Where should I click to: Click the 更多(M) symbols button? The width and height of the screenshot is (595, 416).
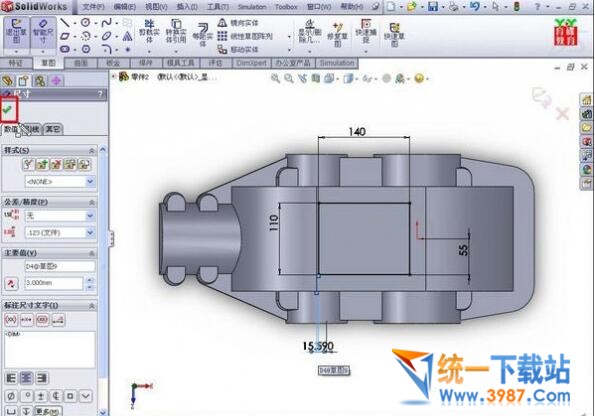pos(47,411)
